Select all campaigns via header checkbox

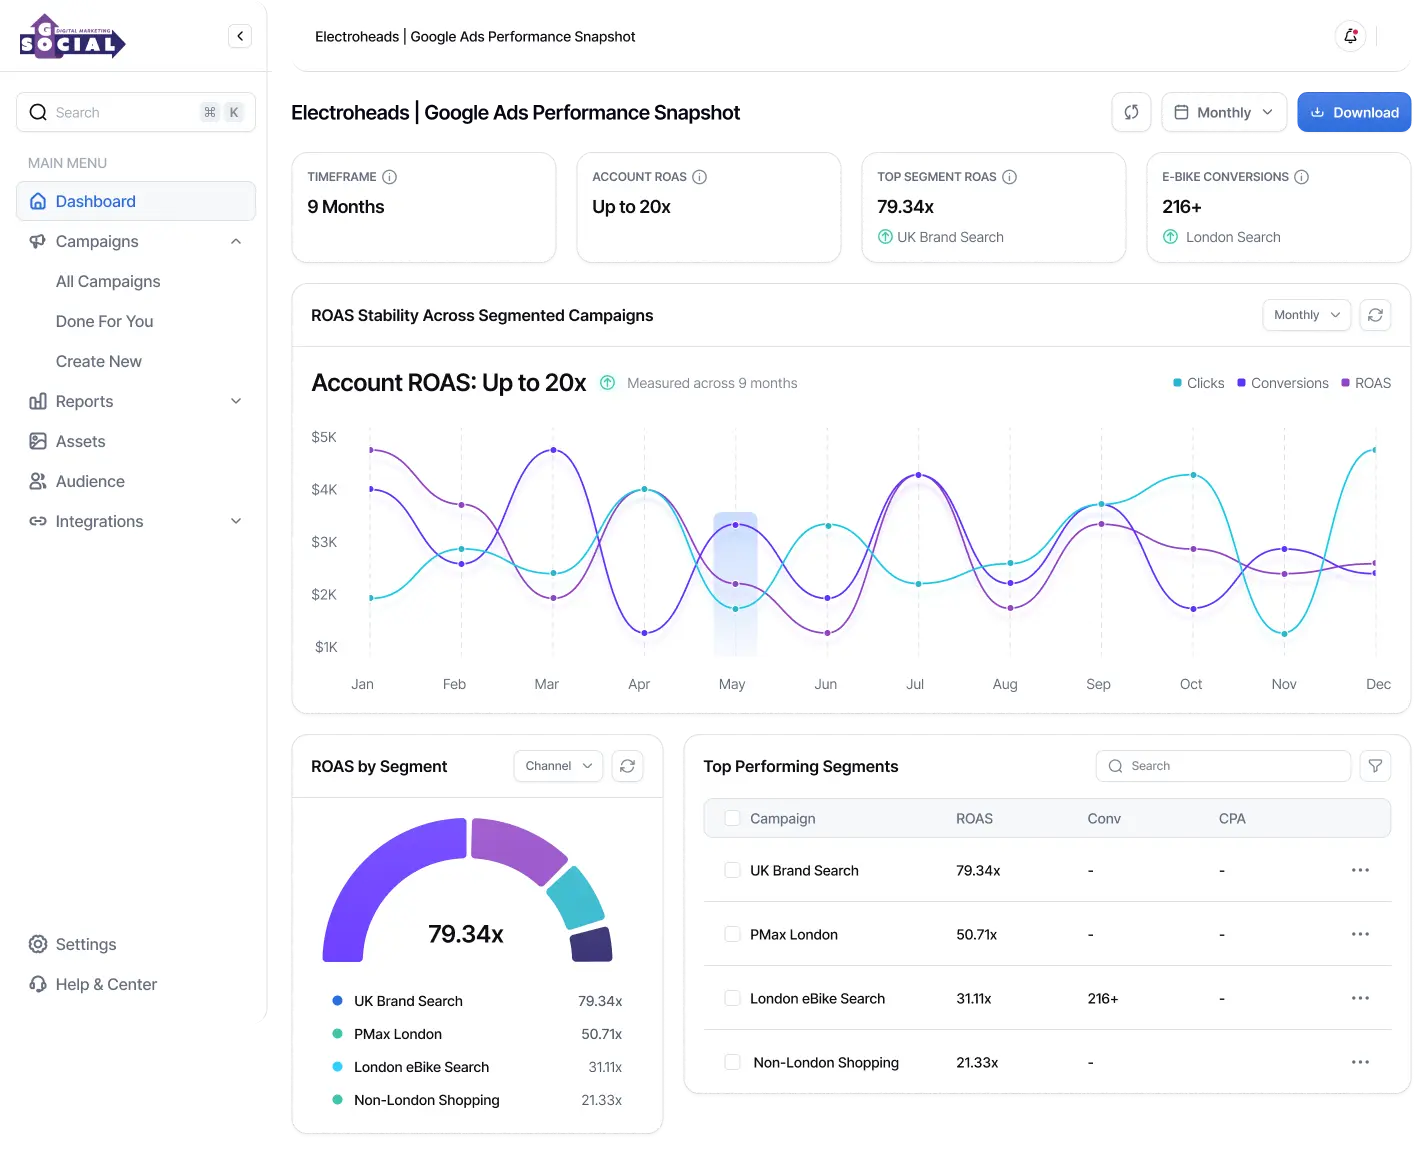[x=732, y=818]
